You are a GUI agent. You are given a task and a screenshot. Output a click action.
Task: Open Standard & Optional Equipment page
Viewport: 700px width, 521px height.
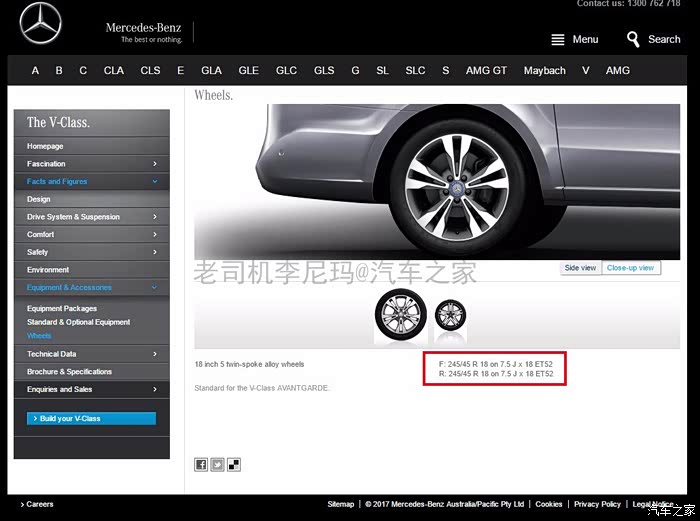click(78, 323)
